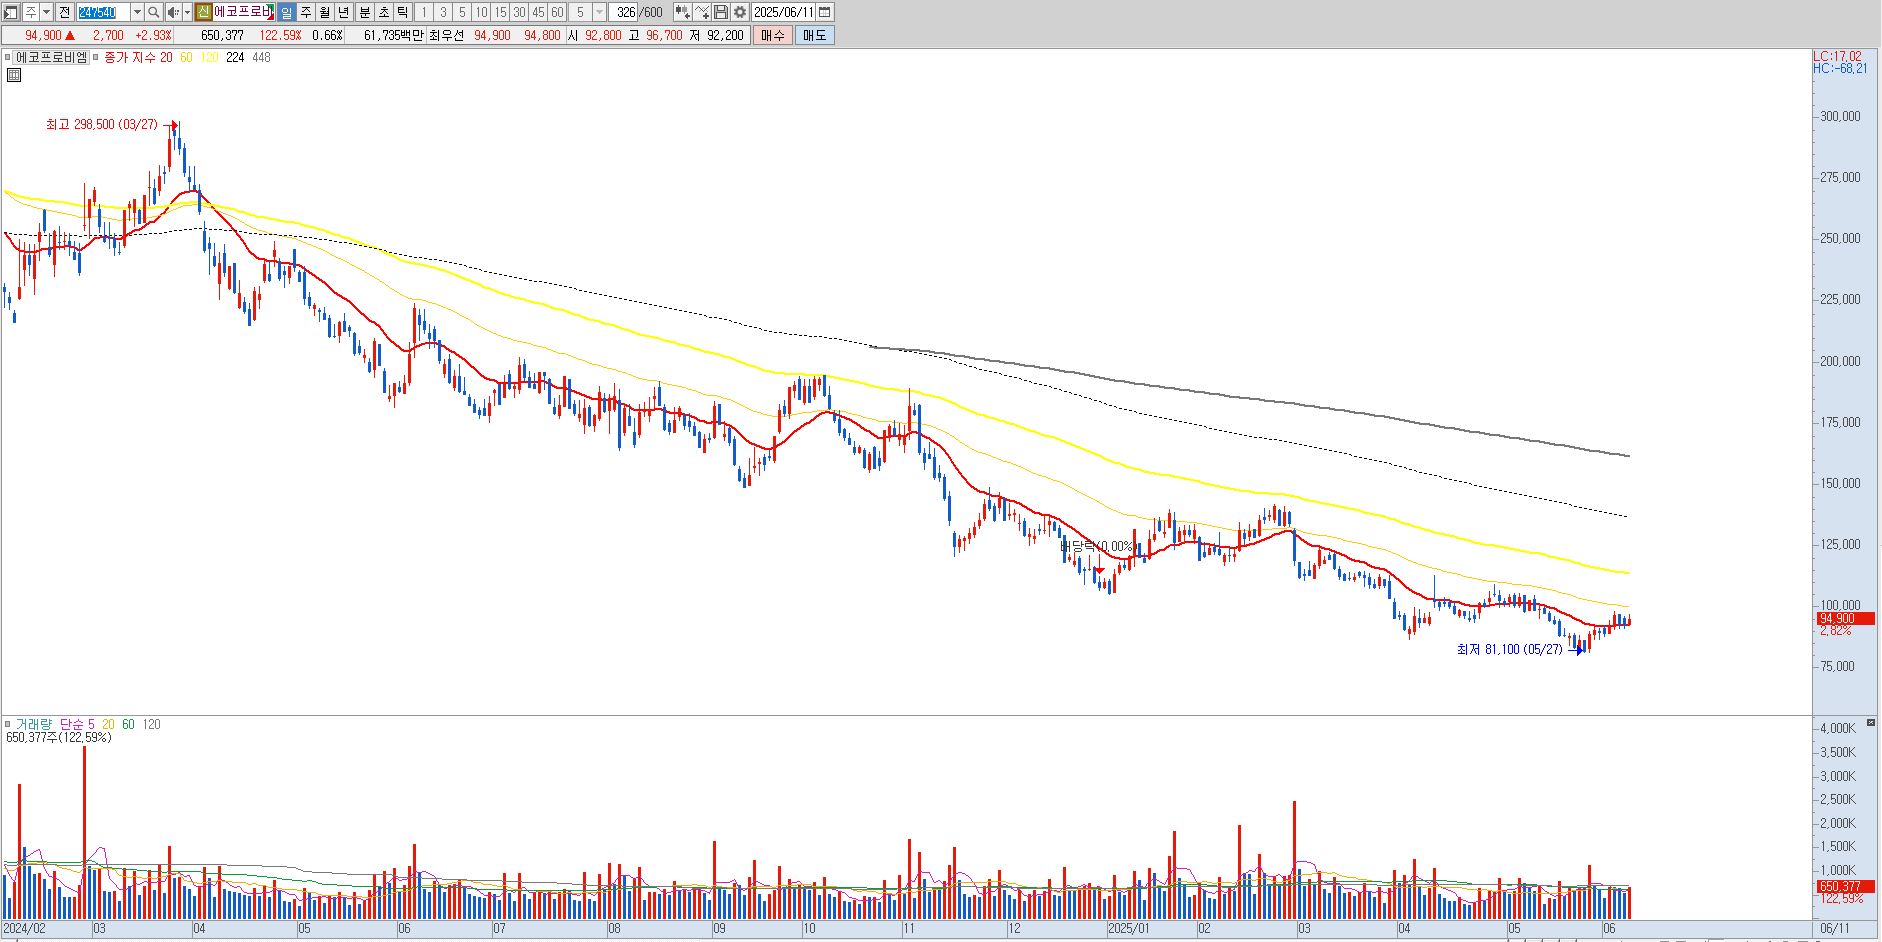Click the line drawing tool icon
The width and height of the screenshot is (1882, 942).
(x=702, y=12)
